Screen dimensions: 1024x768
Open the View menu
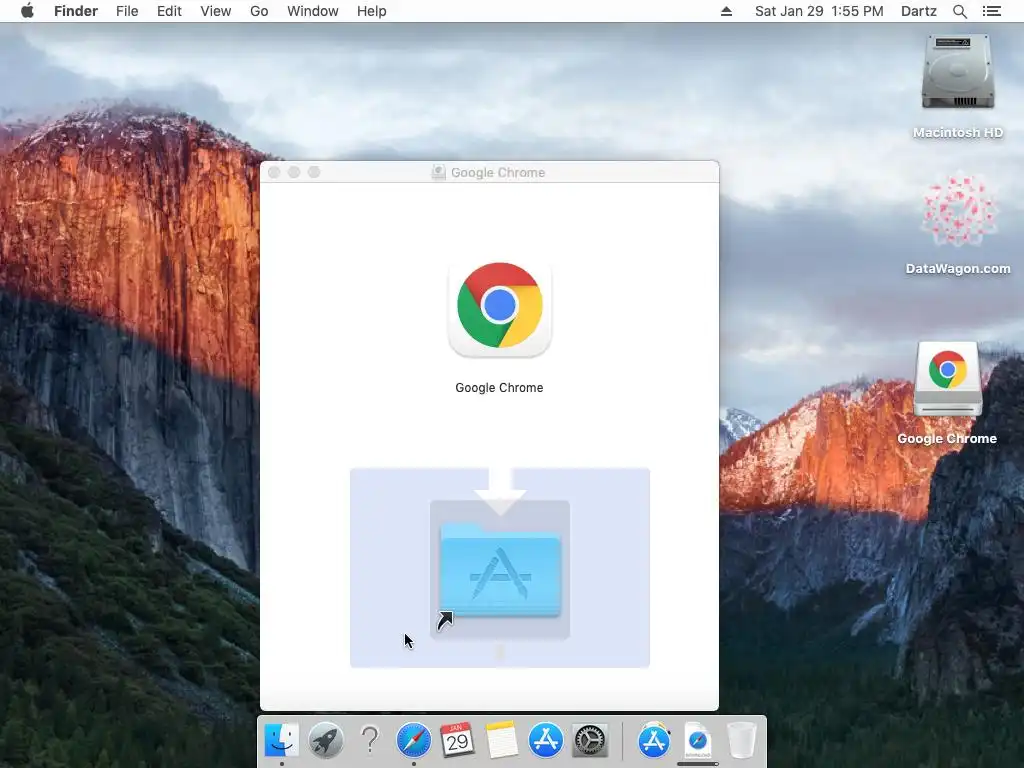point(216,11)
